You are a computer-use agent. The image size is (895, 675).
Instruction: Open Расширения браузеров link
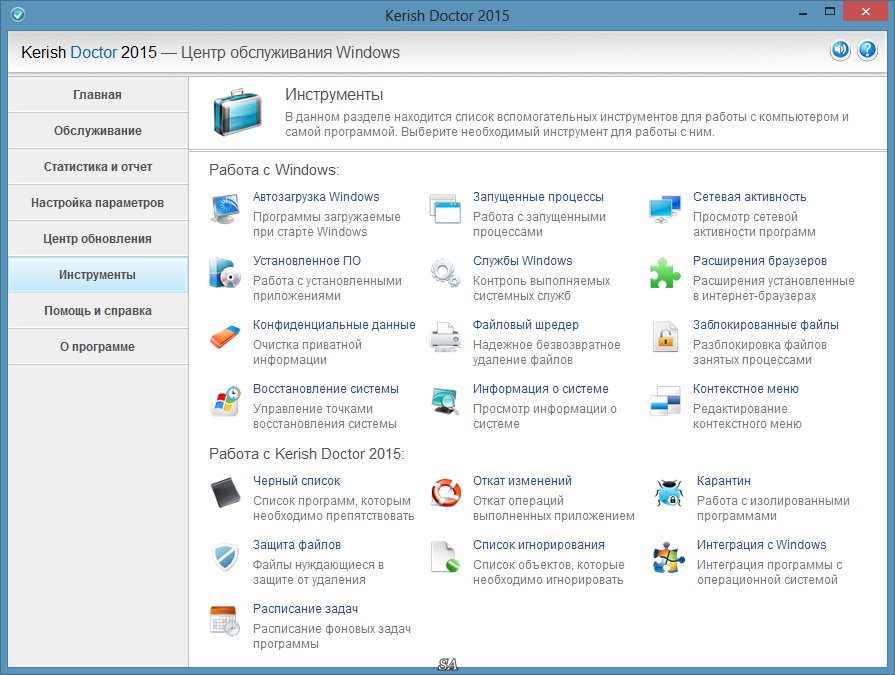[760, 261]
